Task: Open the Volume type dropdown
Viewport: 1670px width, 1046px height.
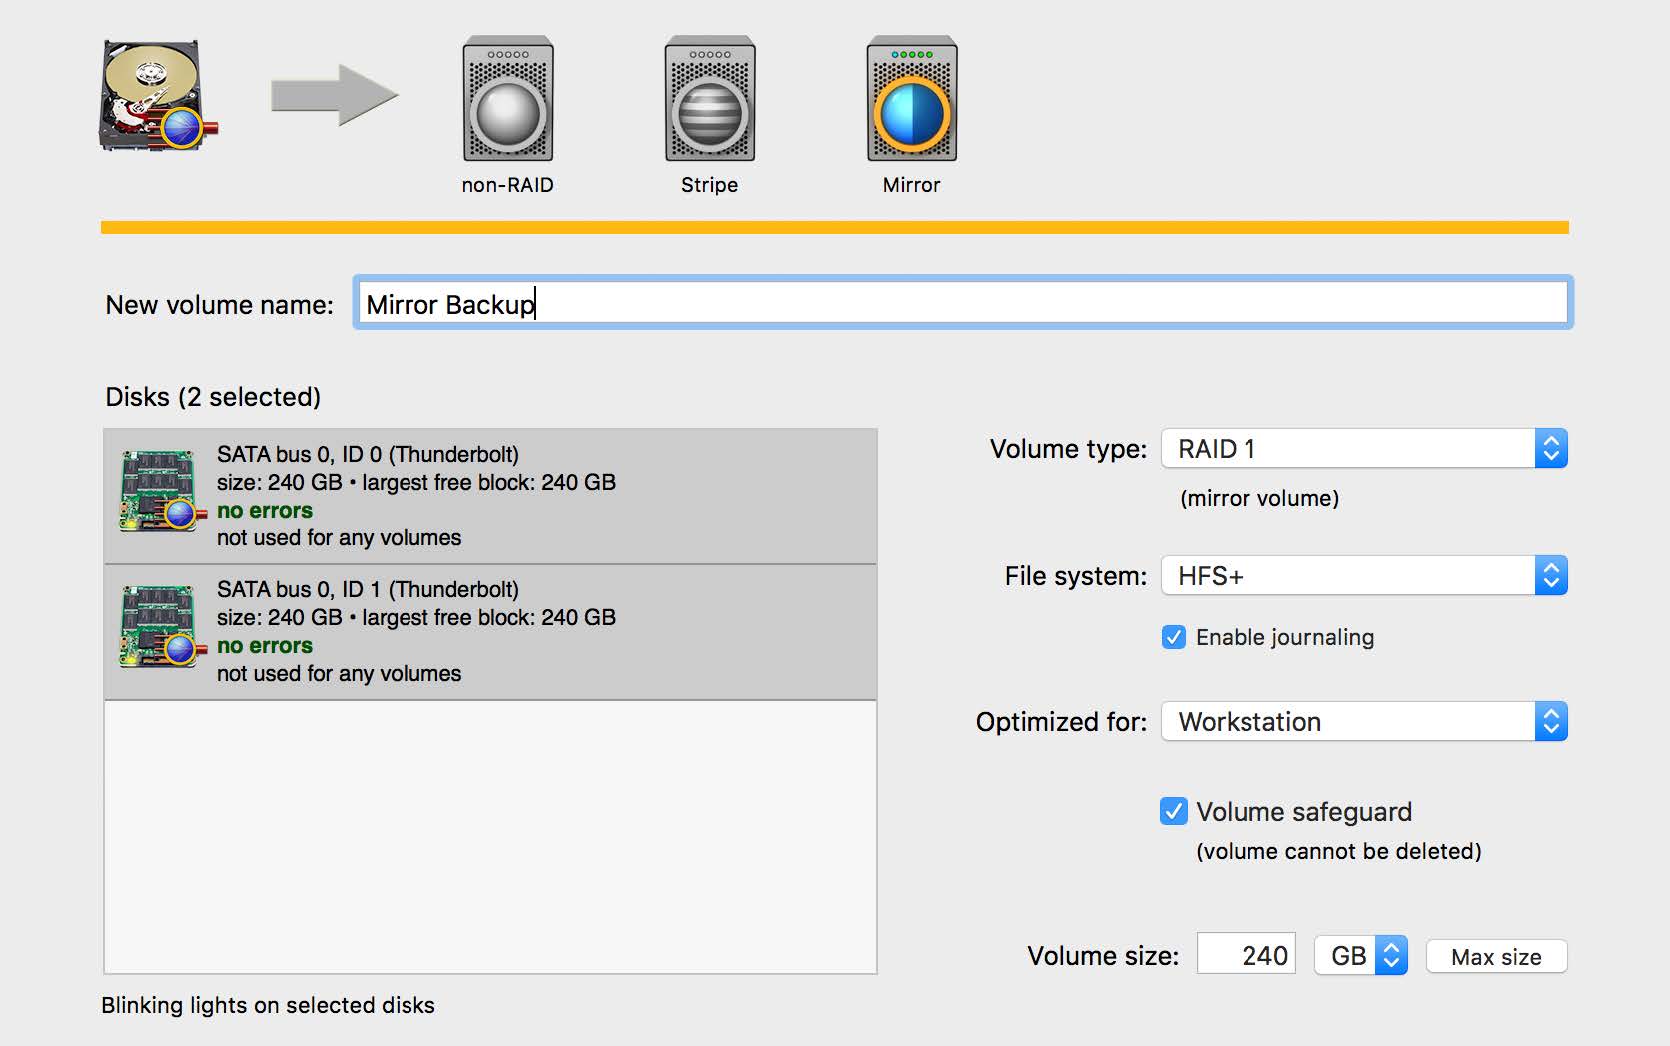Action: pyautogui.click(x=1363, y=449)
